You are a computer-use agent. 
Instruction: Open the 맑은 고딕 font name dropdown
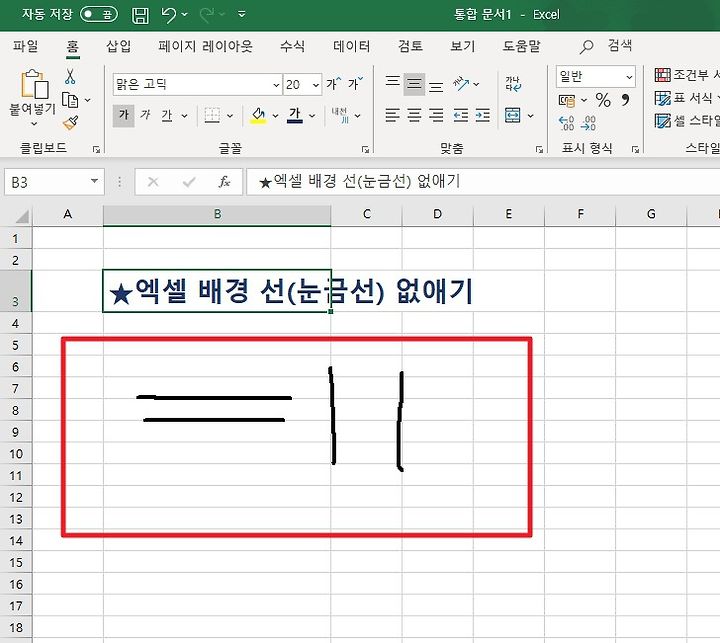click(276, 85)
